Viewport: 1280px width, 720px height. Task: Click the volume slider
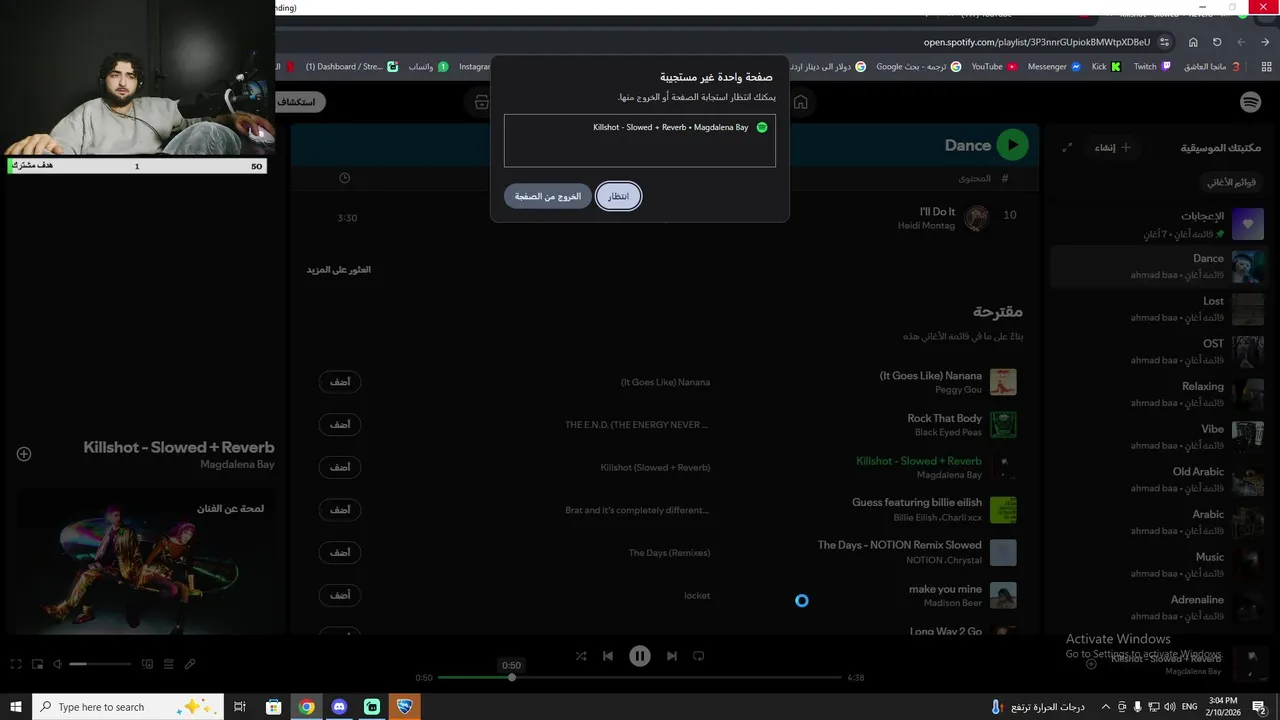100,664
